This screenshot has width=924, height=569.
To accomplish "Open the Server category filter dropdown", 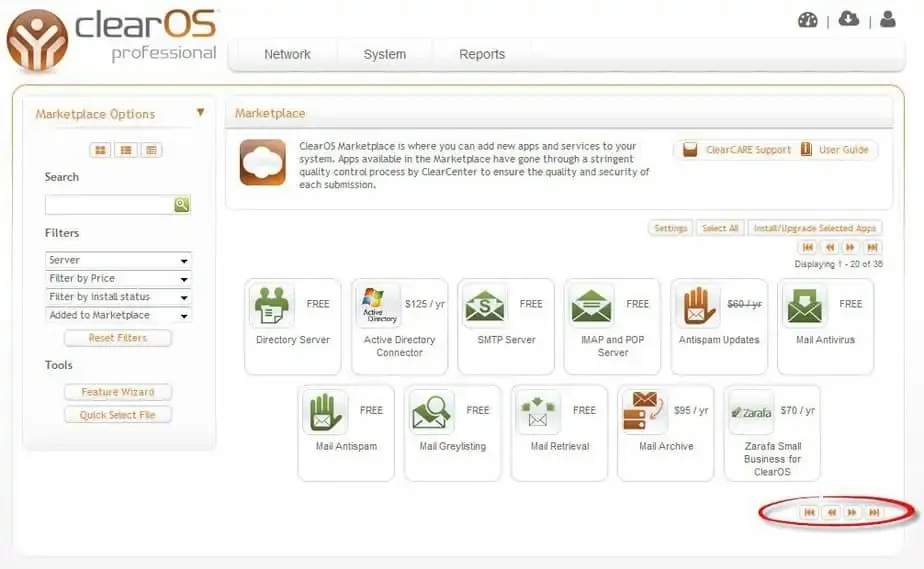I will pos(118,260).
